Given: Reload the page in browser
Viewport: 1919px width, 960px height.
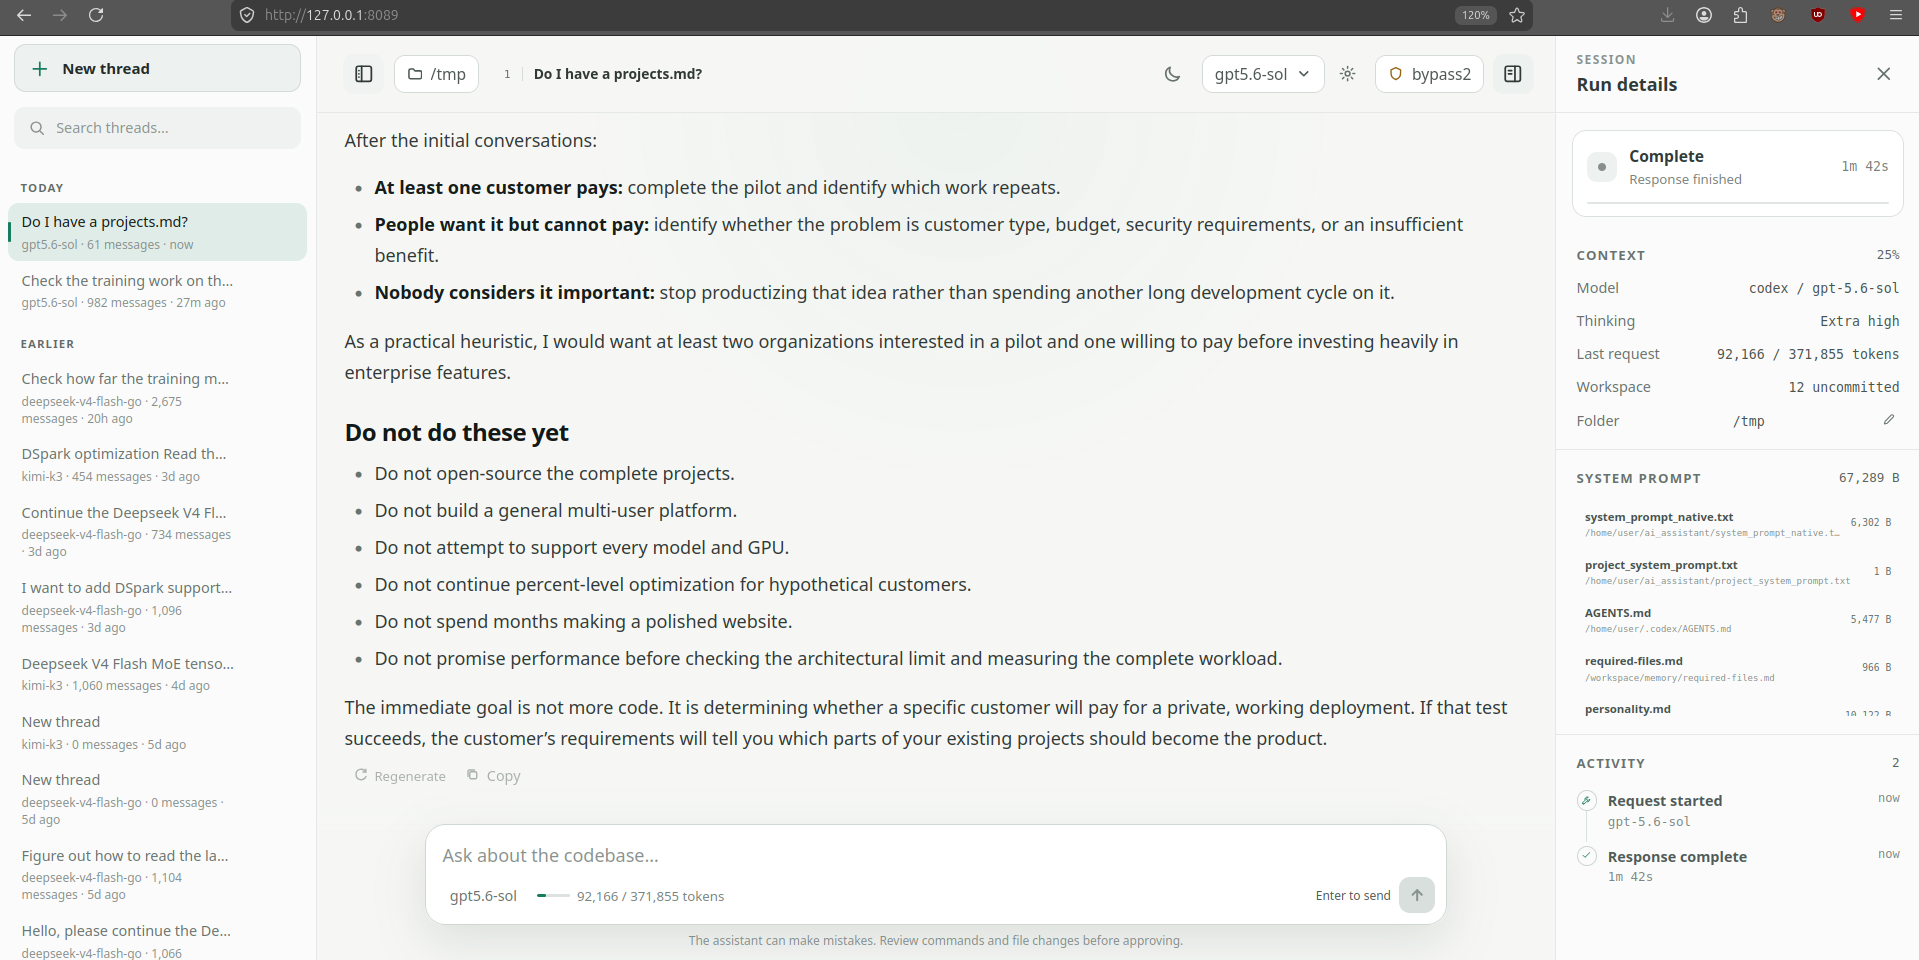Looking at the screenshot, I should coord(95,15).
